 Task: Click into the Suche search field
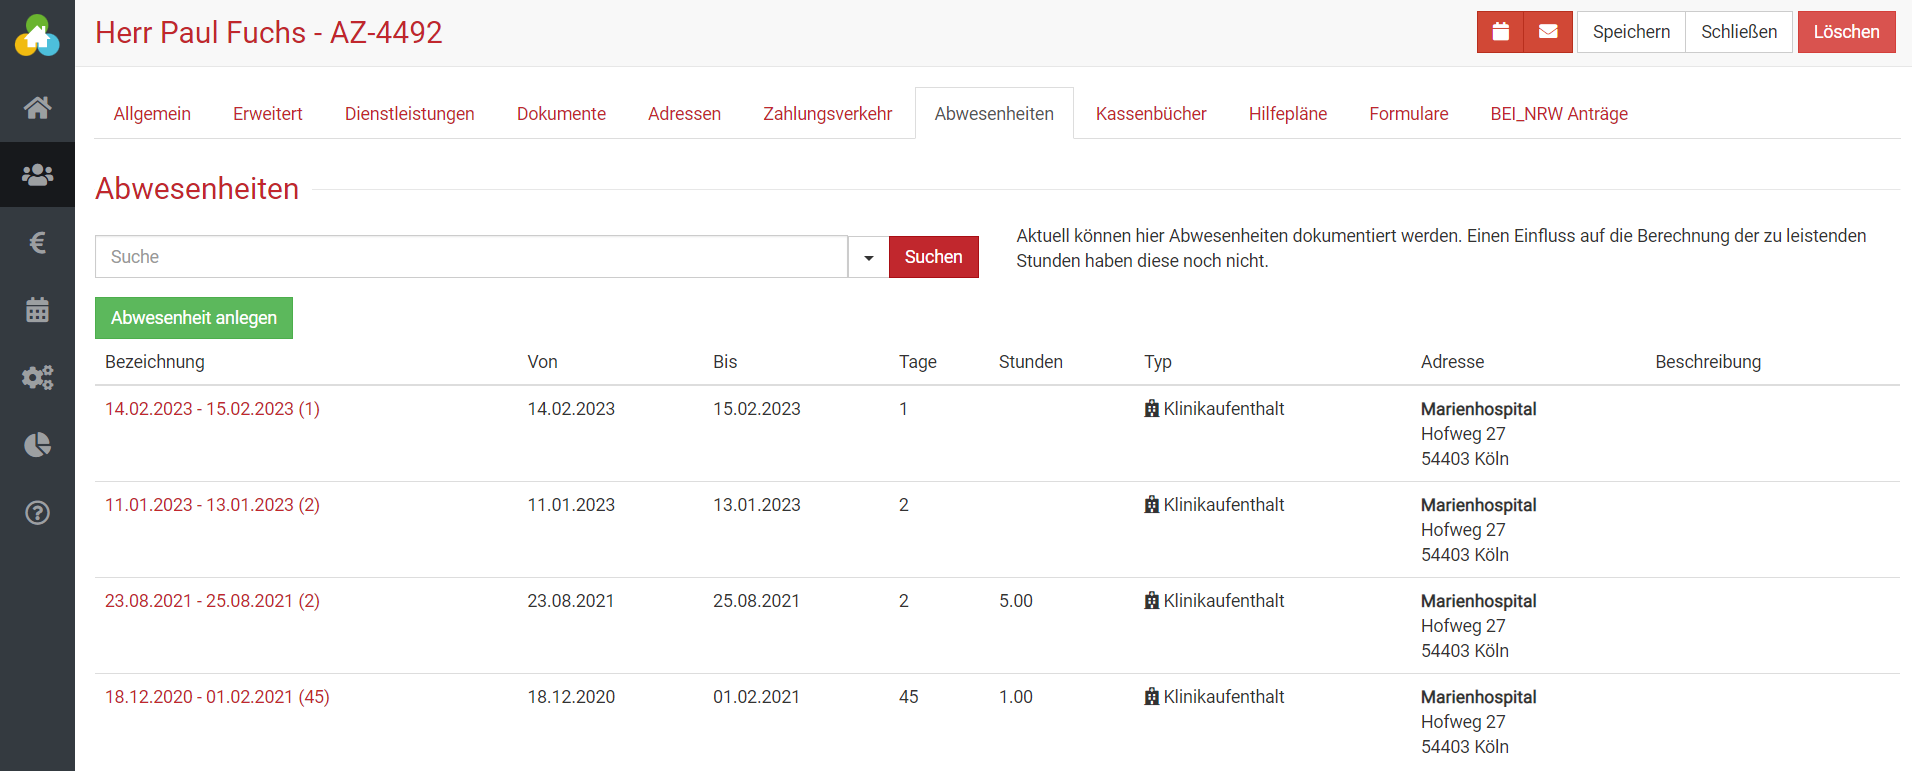(471, 257)
